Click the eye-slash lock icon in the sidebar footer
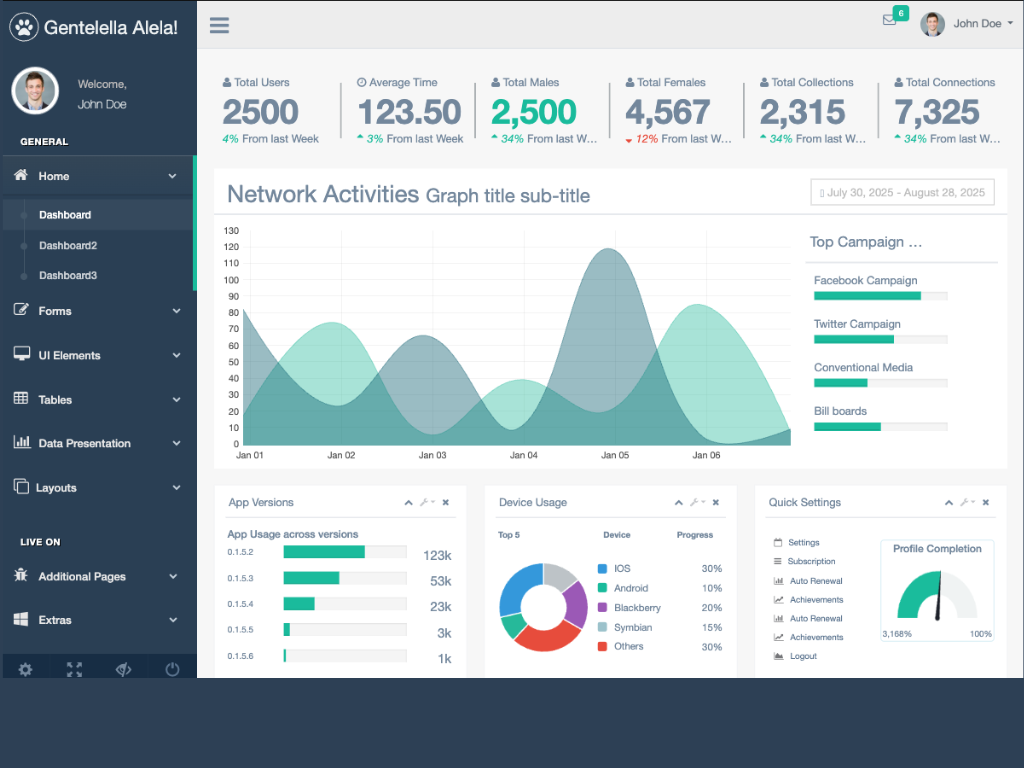The image size is (1024, 768). pyautogui.click(x=123, y=669)
